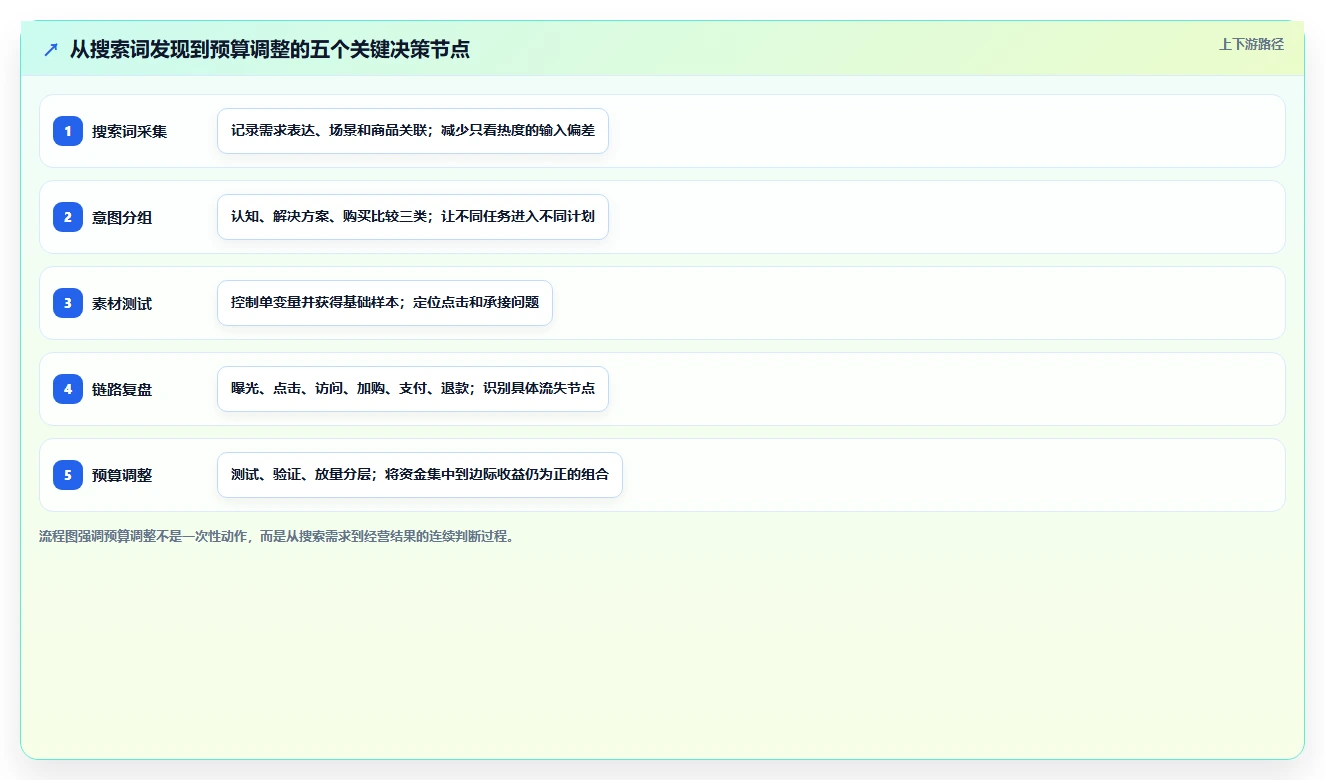Viewport: 1325px width, 780px height.
Task: Click the description box starting 认知、解决方案
Action: (413, 217)
